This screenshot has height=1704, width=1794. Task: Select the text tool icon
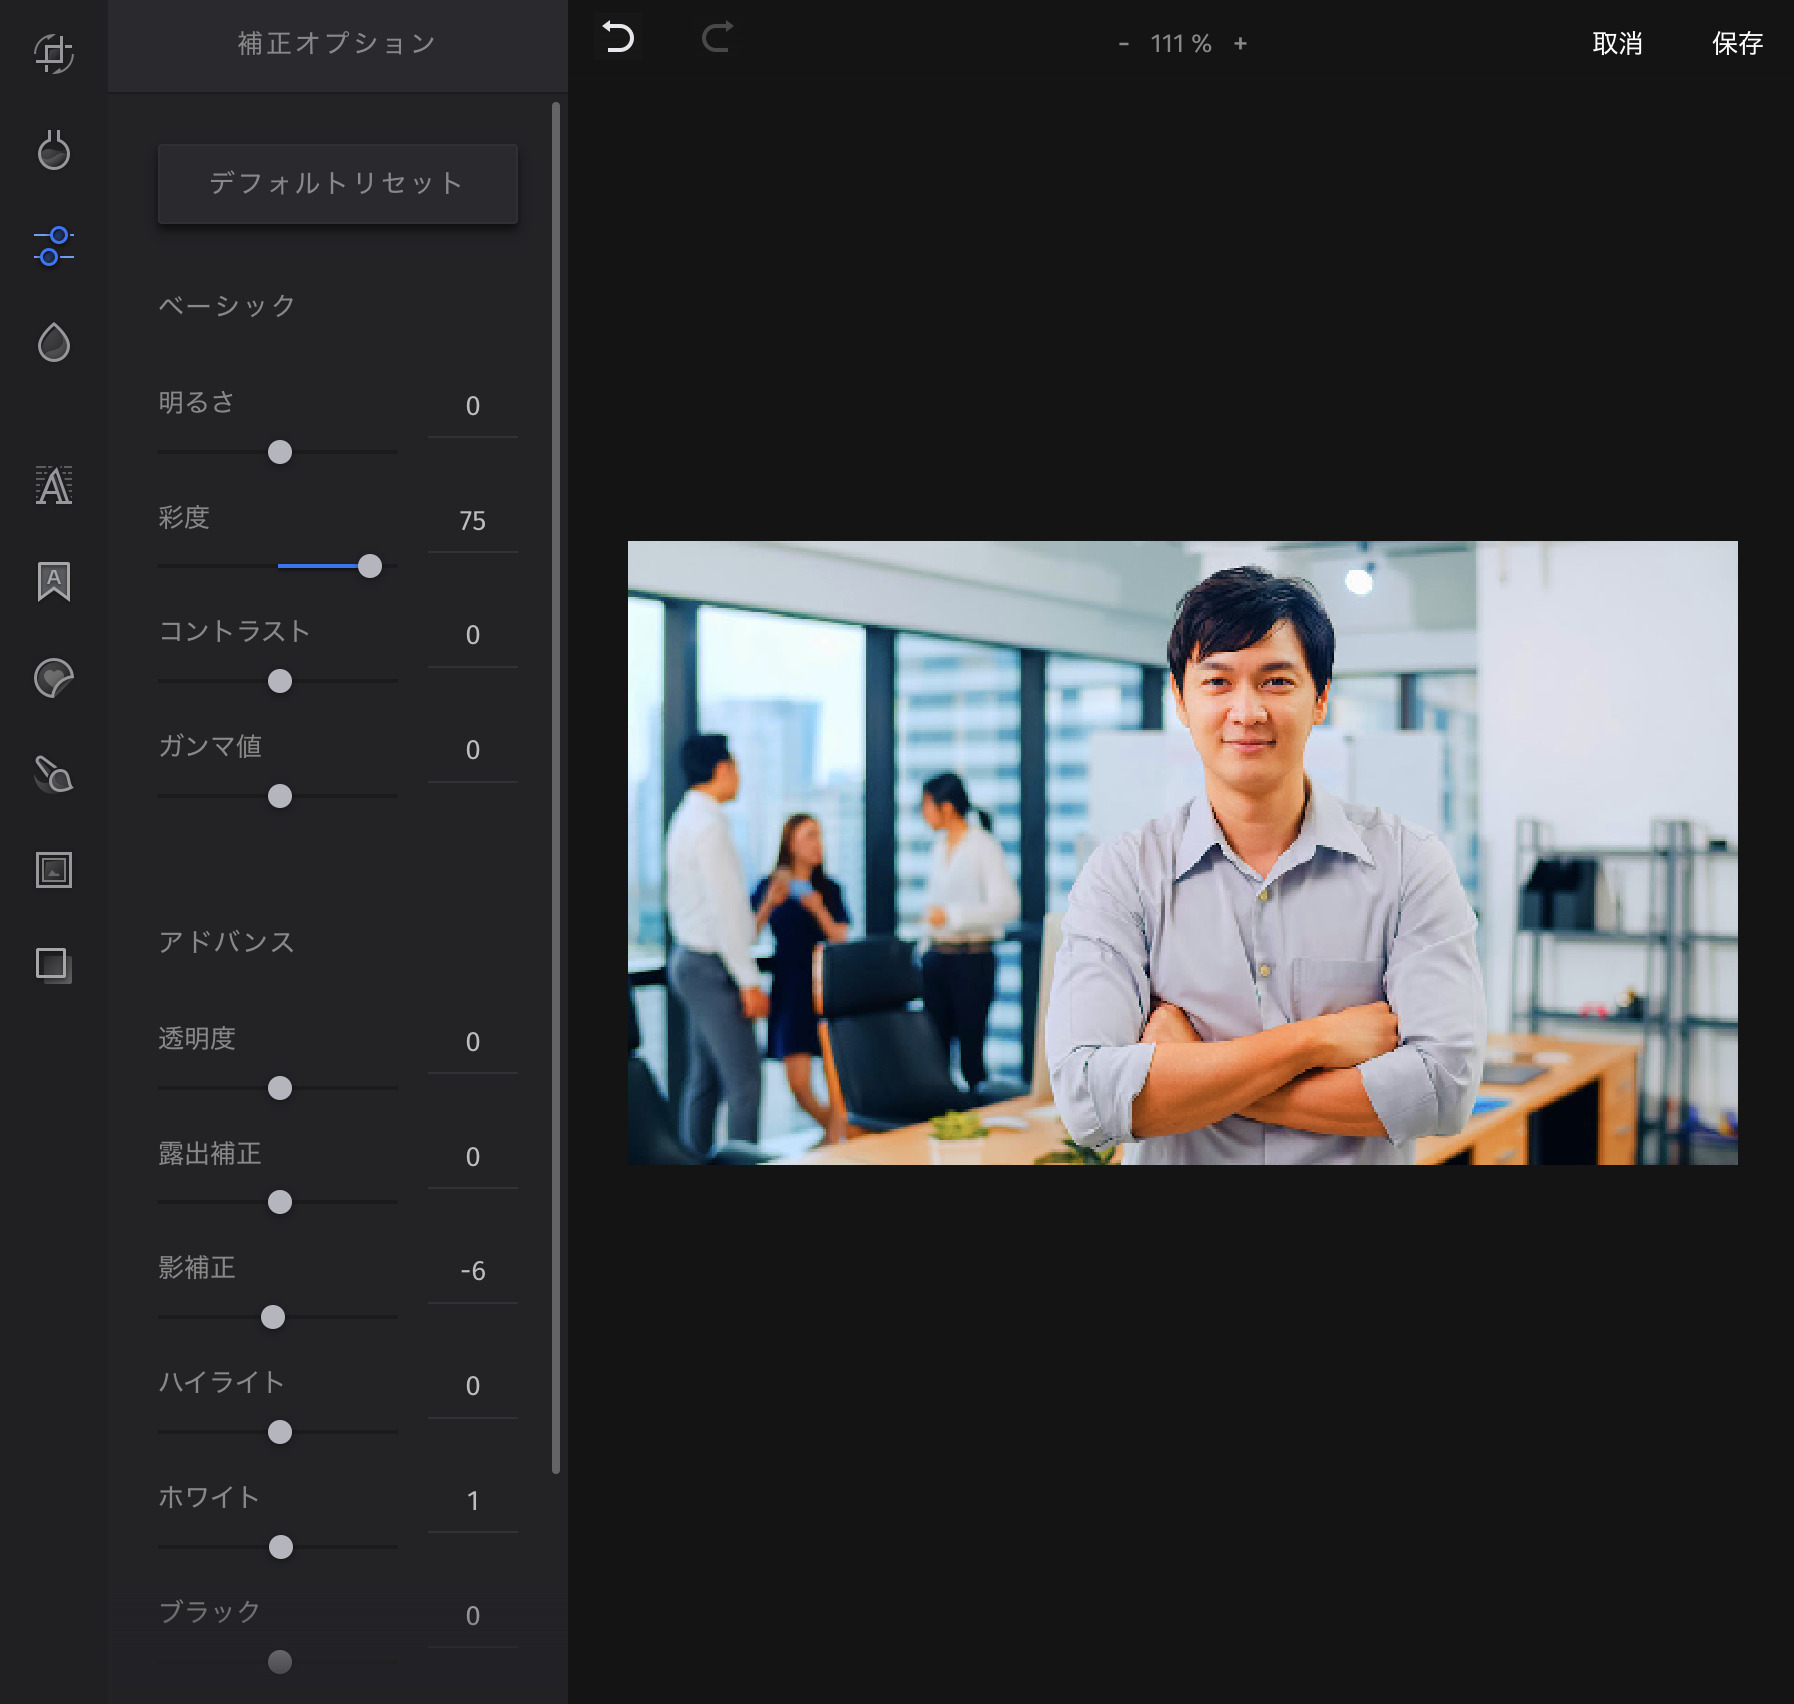[x=54, y=486]
